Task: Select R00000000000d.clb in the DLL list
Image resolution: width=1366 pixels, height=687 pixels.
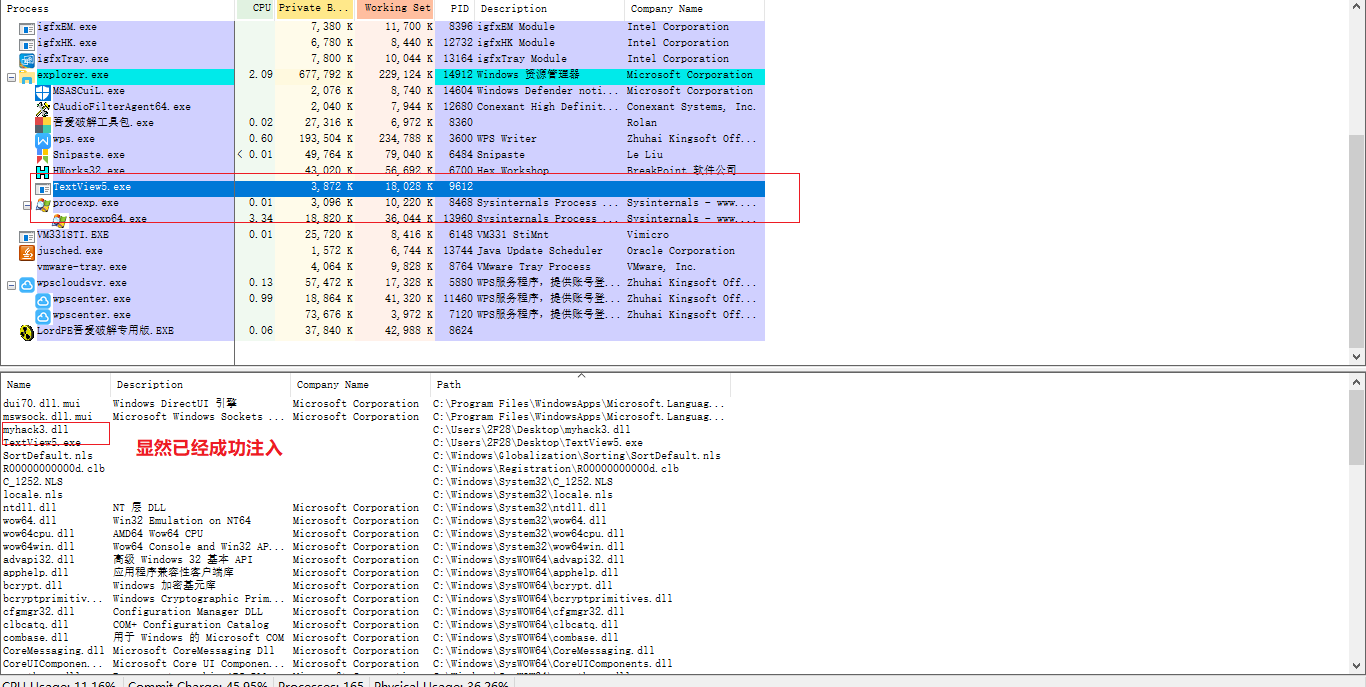Action: click(54, 468)
